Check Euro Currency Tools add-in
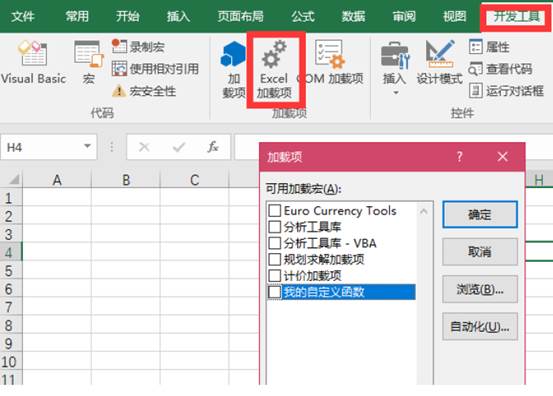The height and width of the screenshot is (396, 553). (274, 211)
